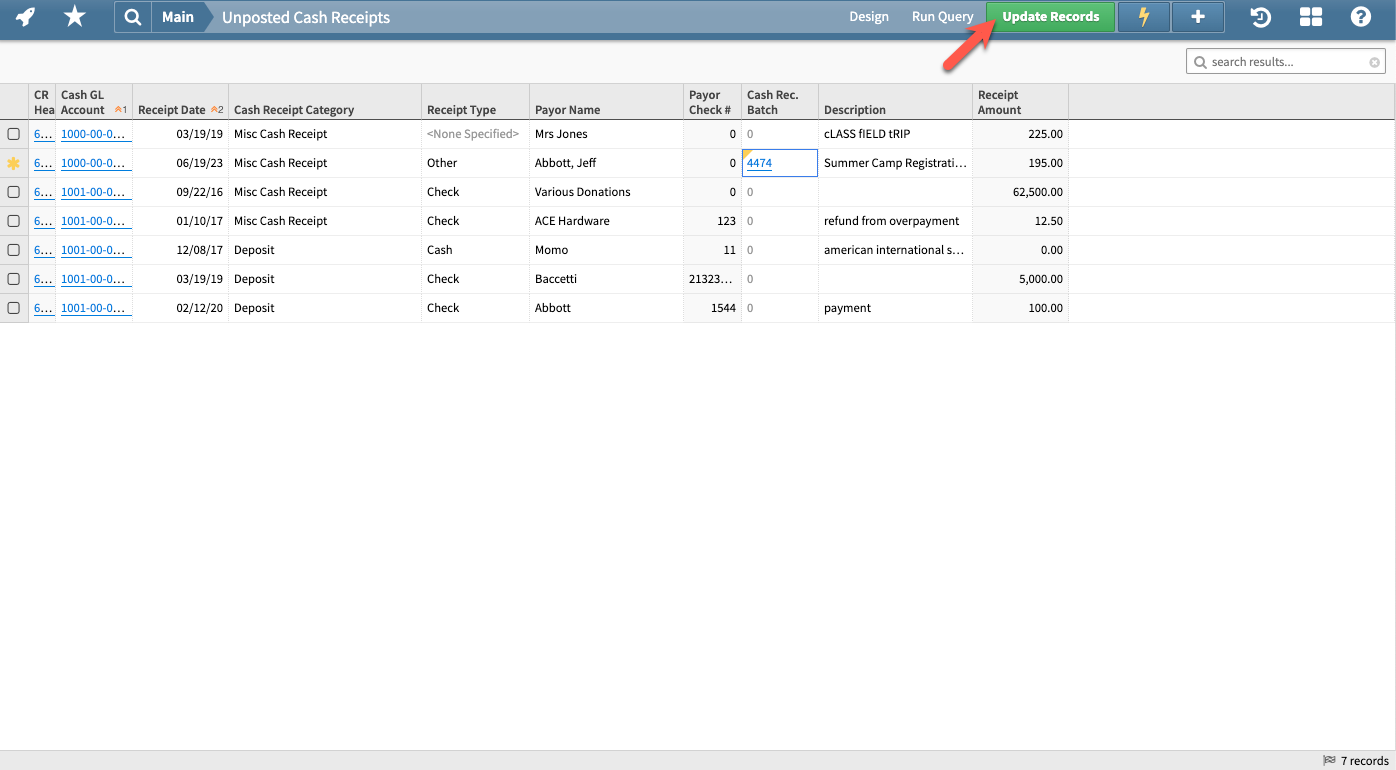Open the 1000-00-0 Cash GL Account link
Viewport: 1396px width, 770px height.
pyautogui.click(x=93, y=133)
